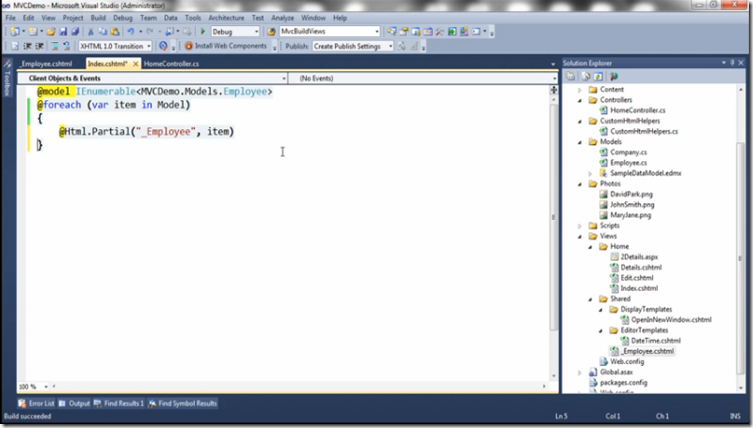Open the Toolbox side panel
753x428 pixels.
tap(7, 77)
